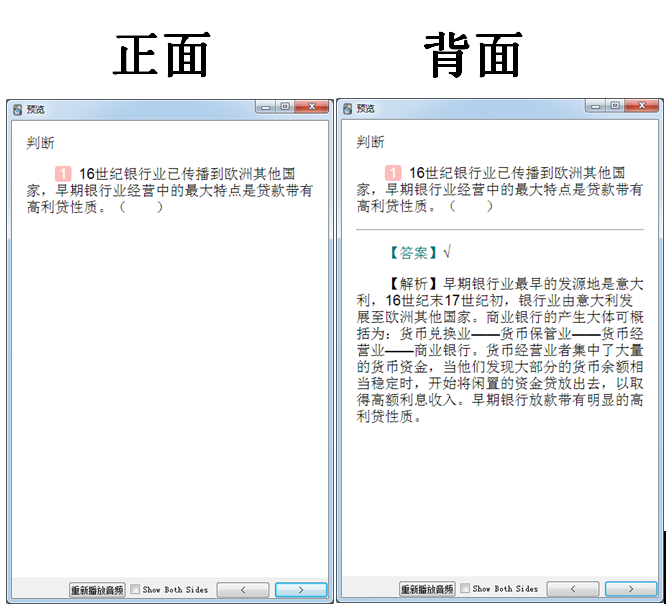Click the 判断 label in the right window

click(370, 142)
